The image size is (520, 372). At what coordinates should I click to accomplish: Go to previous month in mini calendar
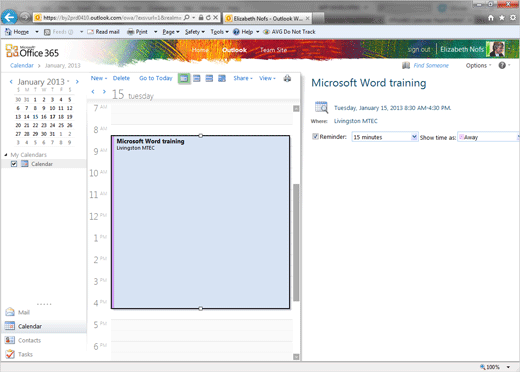point(11,82)
